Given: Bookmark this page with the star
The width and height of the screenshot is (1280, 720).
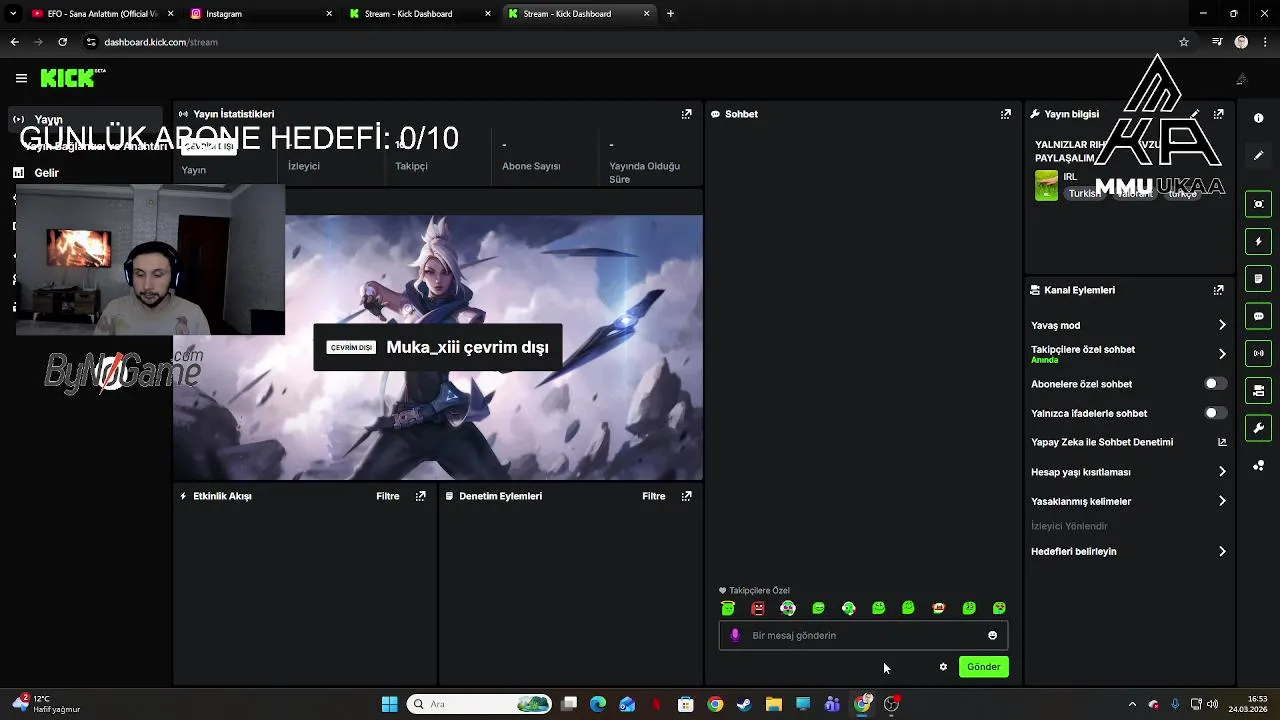Looking at the screenshot, I should click(1184, 42).
